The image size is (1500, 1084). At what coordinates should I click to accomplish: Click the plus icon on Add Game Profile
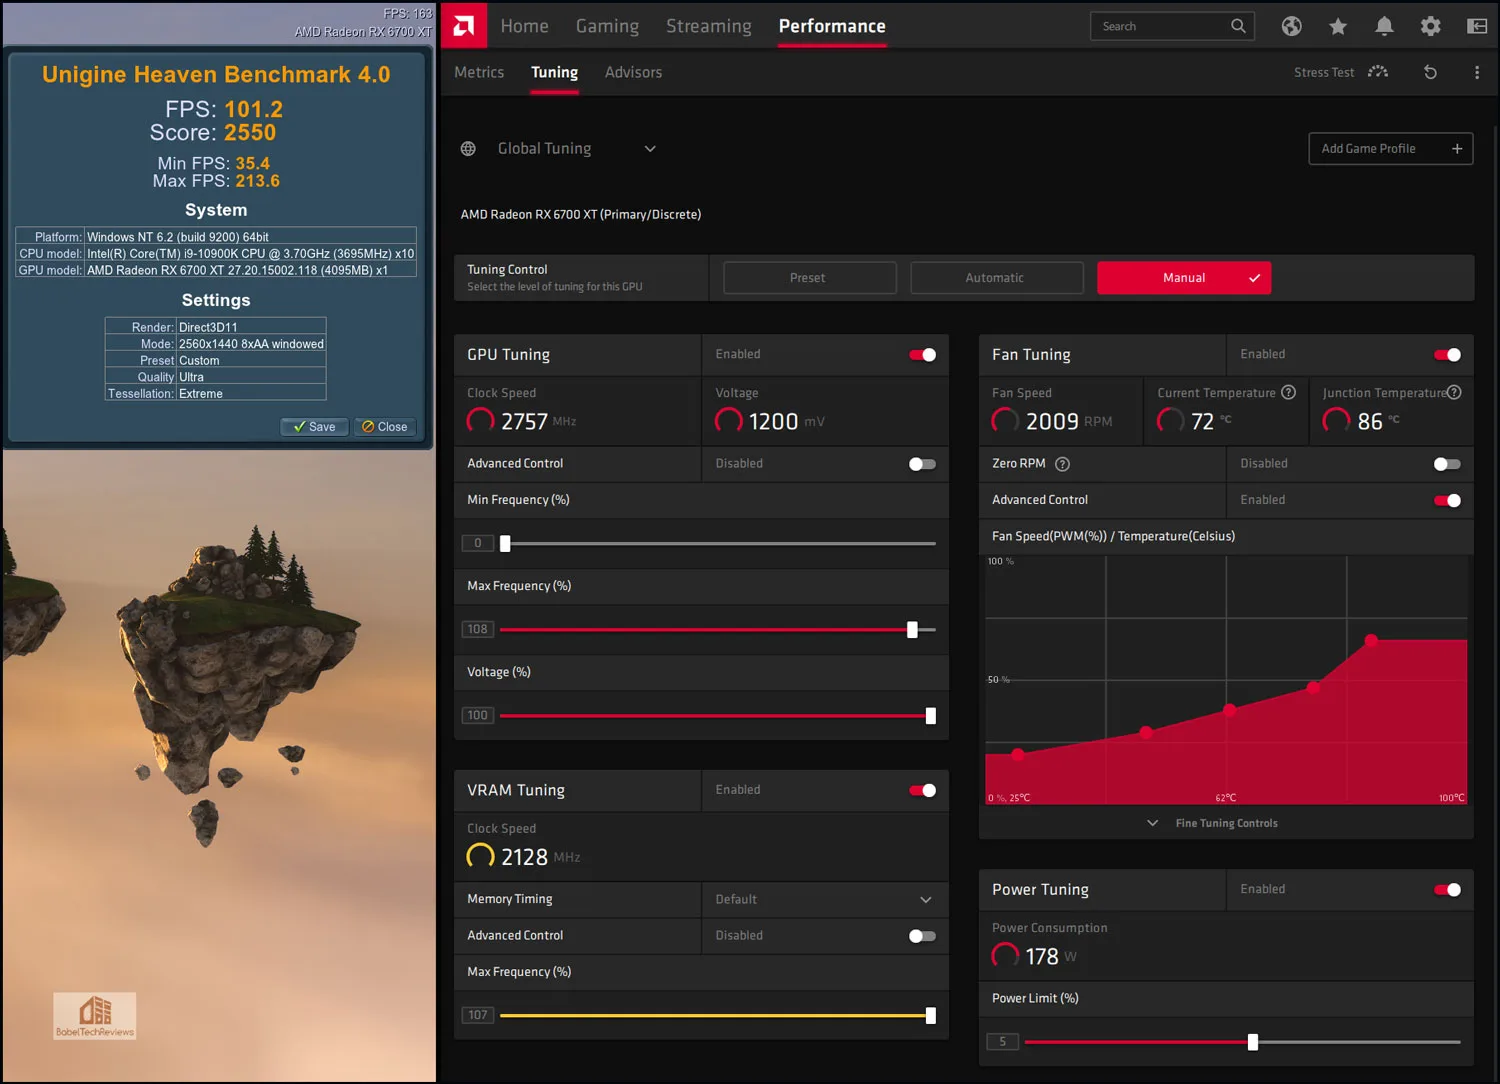pyautogui.click(x=1457, y=149)
